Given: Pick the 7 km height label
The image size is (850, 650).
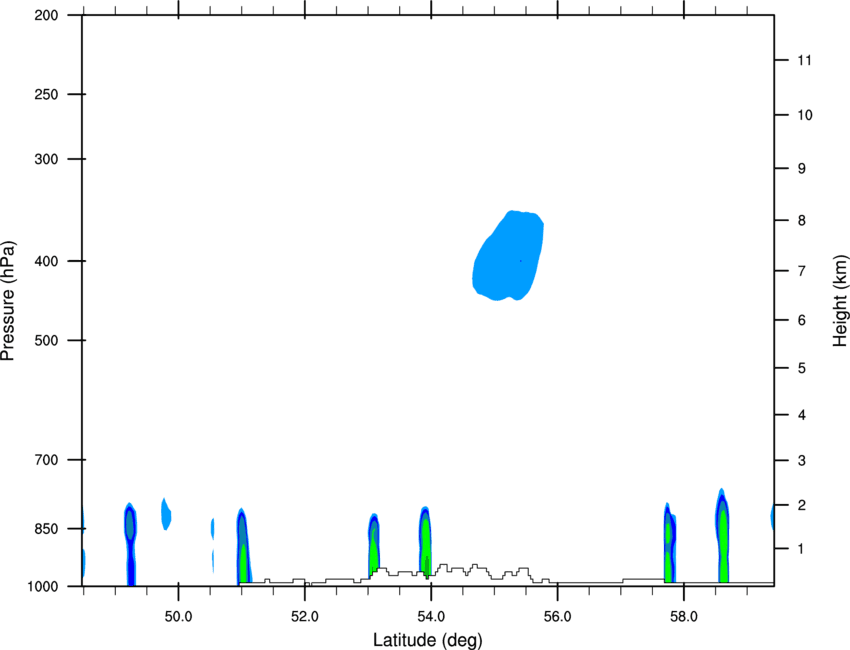Looking at the screenshot, I should click(x=802, y=271).
